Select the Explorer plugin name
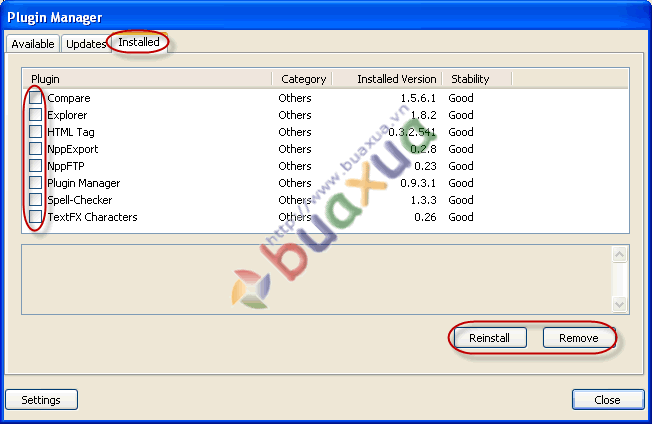 pyautogui.click(x=67, y=115)
